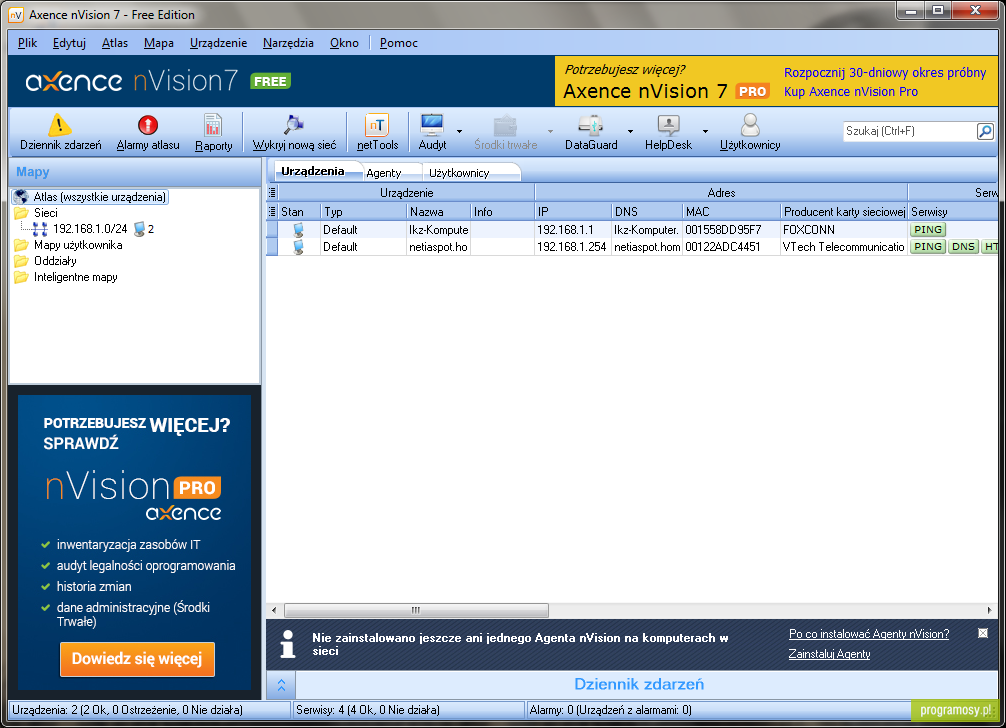The height and width of the screenshot is (728, 1006).
Task: Click device icon in netiaspot.ho row
Action: pos(298,247)
